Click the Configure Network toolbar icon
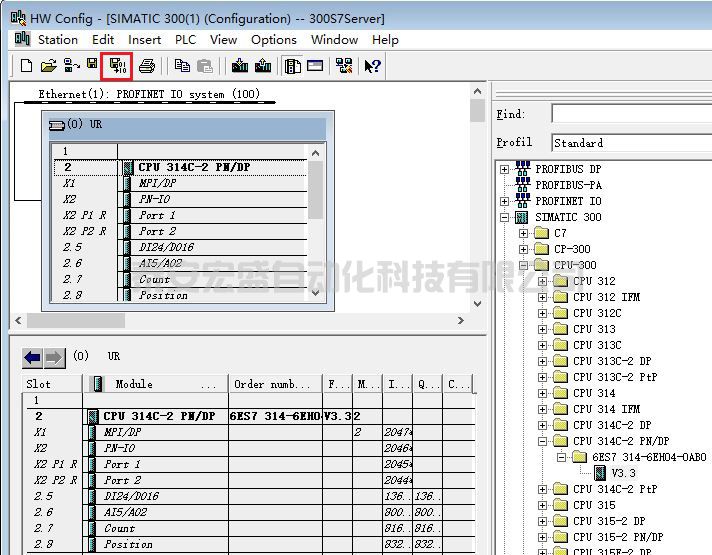Screen dimensions: 712x555 [x=344, y=66]
